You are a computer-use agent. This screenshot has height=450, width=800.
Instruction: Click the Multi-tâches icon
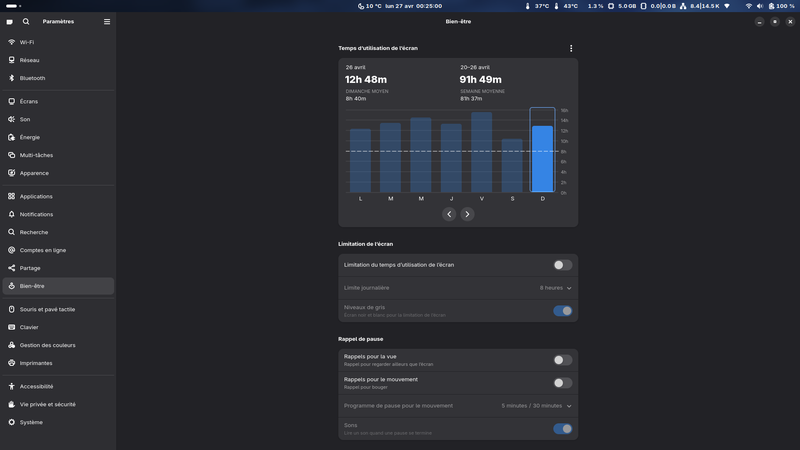pyautogui.click(x=11, y=155)
